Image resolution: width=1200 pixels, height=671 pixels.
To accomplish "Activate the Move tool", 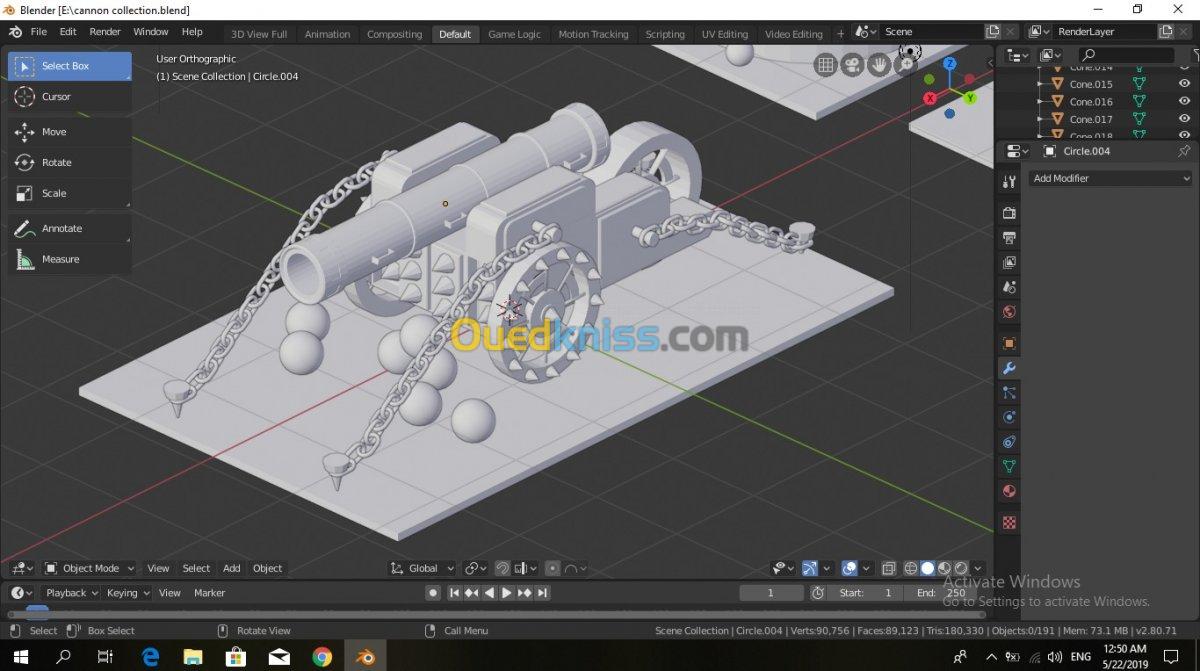I will click(70, 132).
